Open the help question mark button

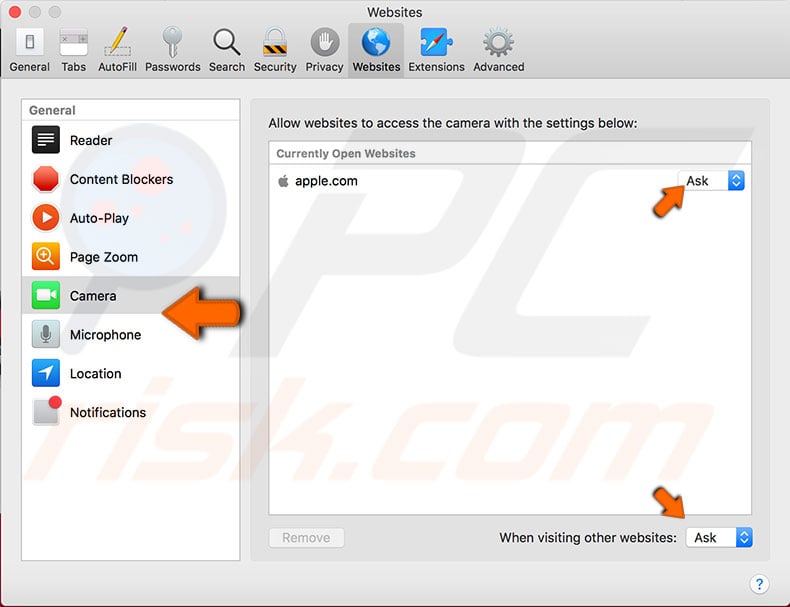[x=759, y=584]
